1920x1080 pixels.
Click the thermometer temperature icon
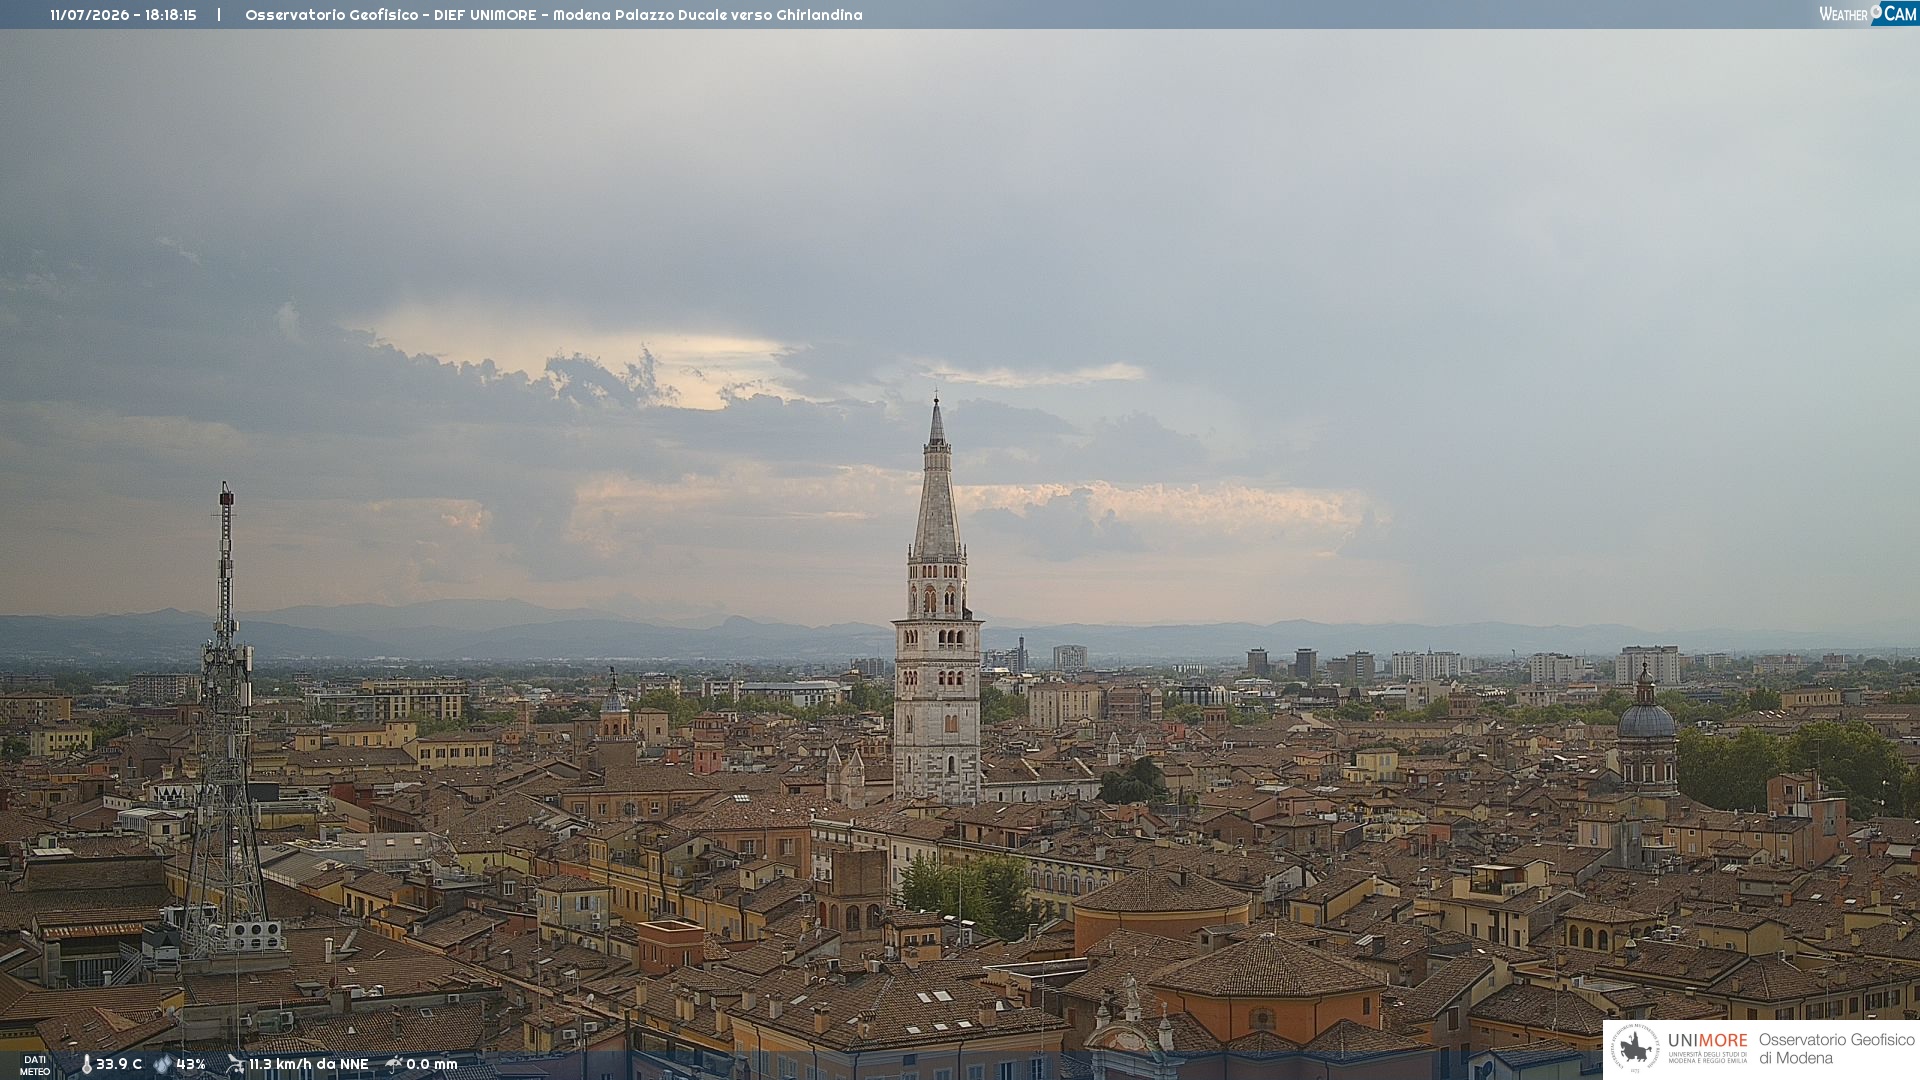tap(86, 1064)
